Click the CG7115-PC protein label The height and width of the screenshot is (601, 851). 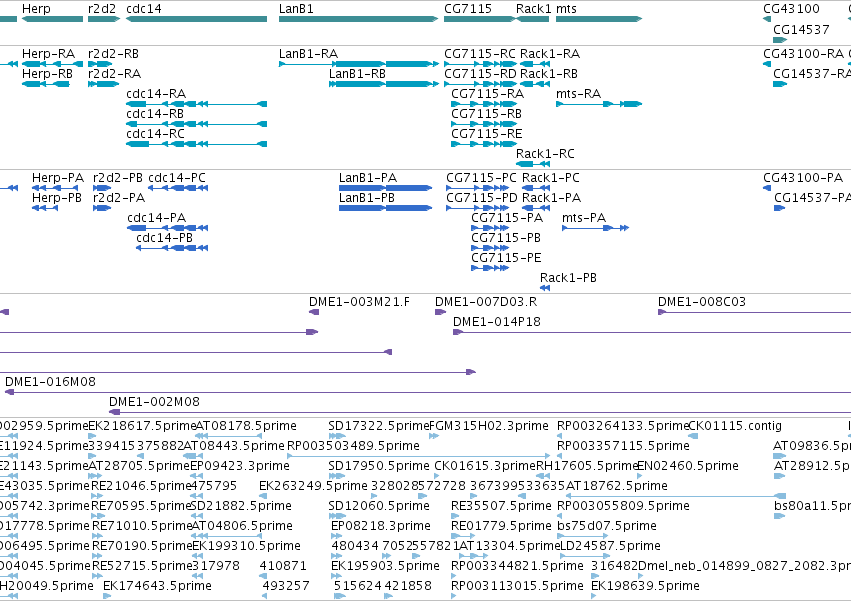point(481,178)
